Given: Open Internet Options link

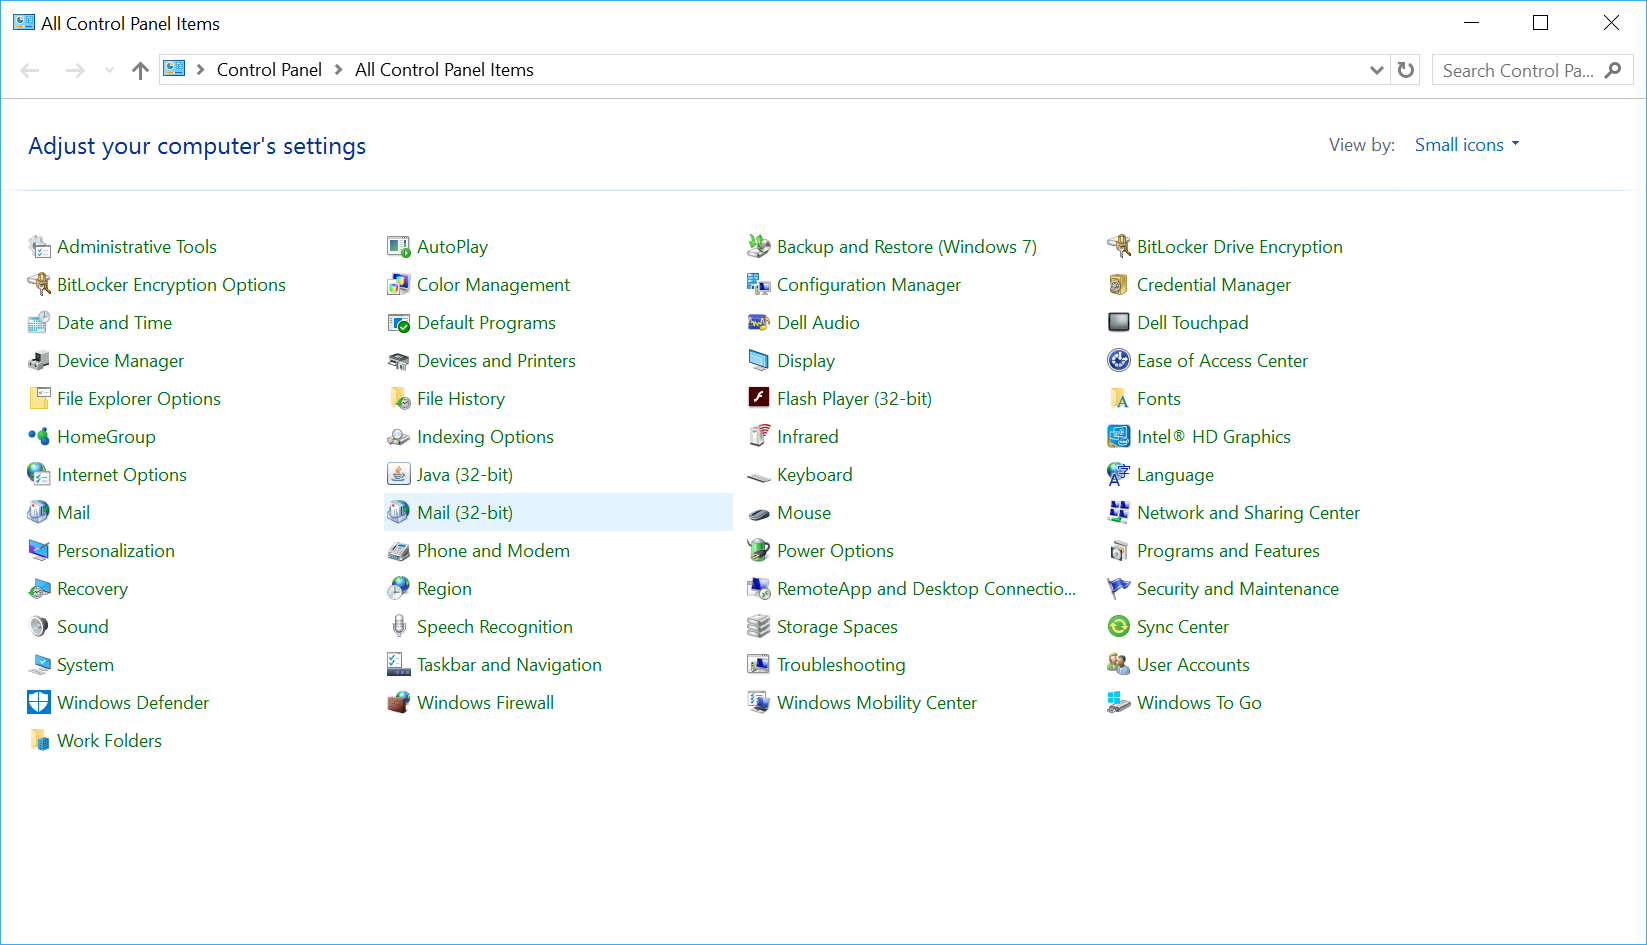Looking at the screenshot, I should click(x=122, y=475).
